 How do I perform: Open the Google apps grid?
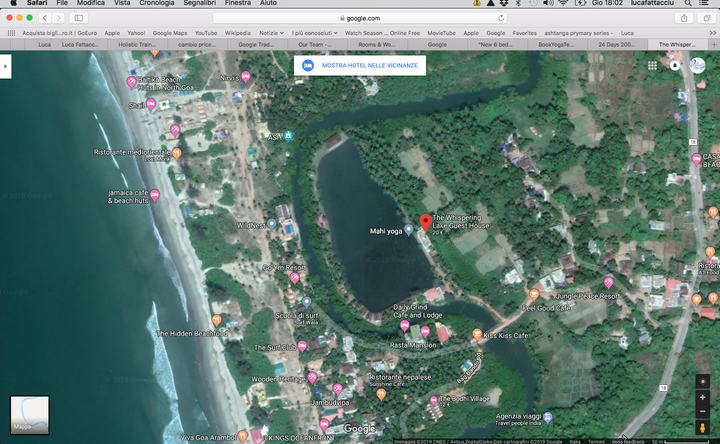[x=652, y=66]
